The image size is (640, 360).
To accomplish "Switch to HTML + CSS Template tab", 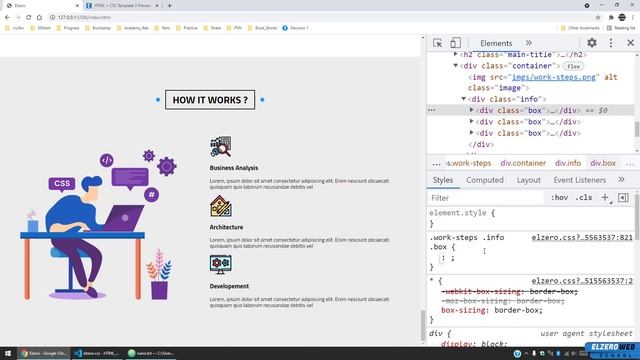I will (122, 6).
